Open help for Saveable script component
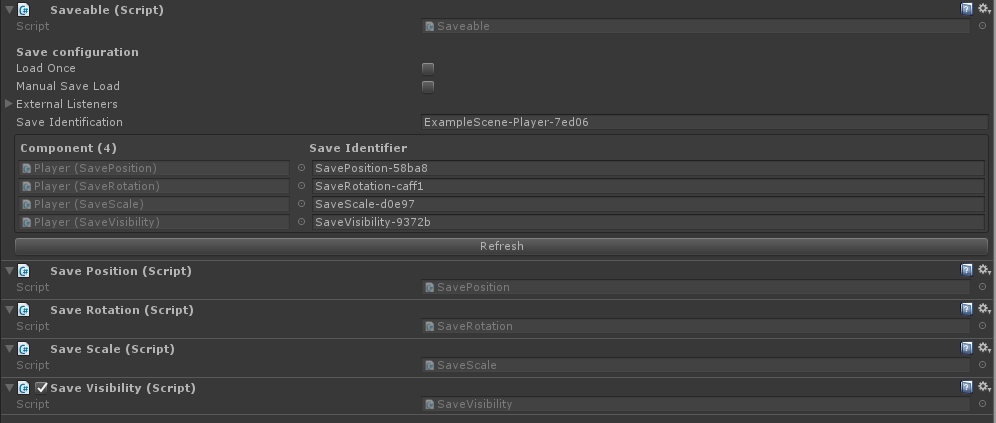The width and height of the screenshot is (996, 423). [x=966, y=9]
